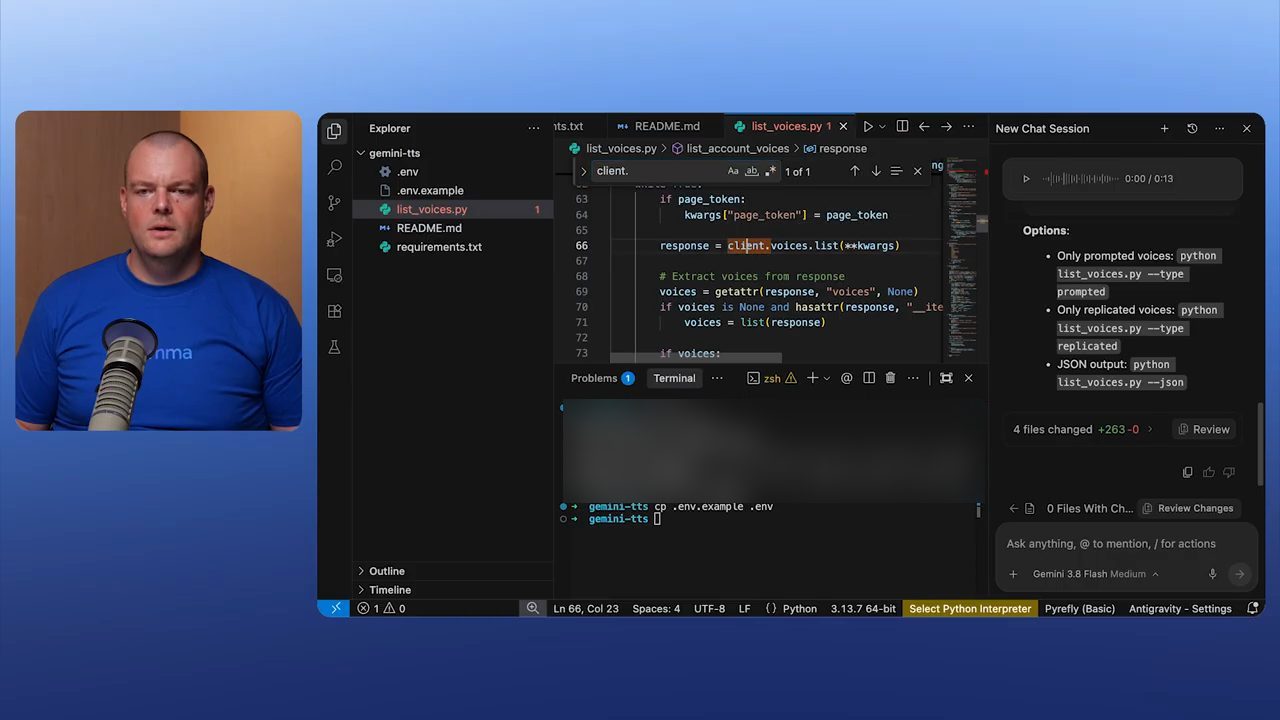Maximize the terminal panel size
This screenshot has height=720, width=1280.
click(946, 378)
